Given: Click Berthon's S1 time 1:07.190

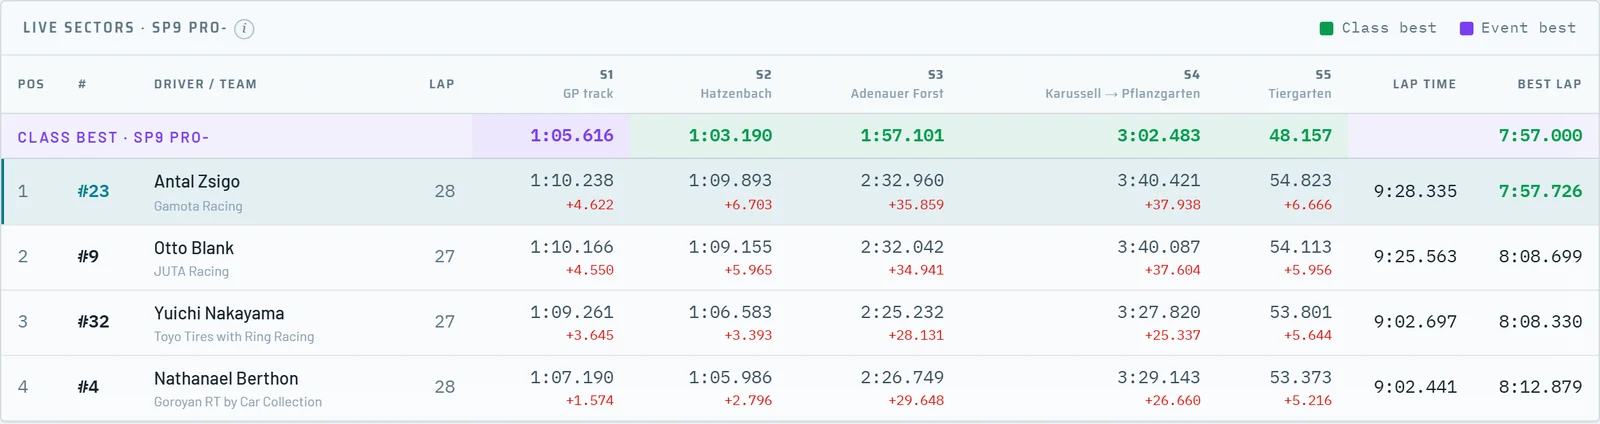Looking at the screenshot, I should point(572,377).
